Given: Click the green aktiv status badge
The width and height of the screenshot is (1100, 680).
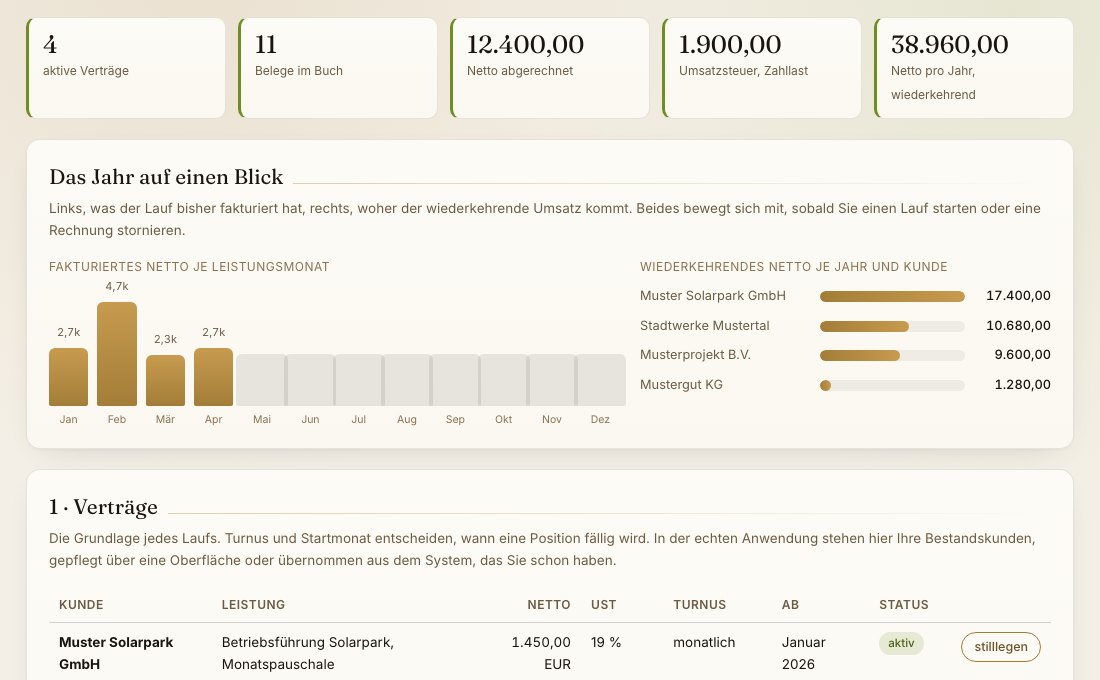Looking at the screenshot, I should pyautogui.click(x=901, y=643).
